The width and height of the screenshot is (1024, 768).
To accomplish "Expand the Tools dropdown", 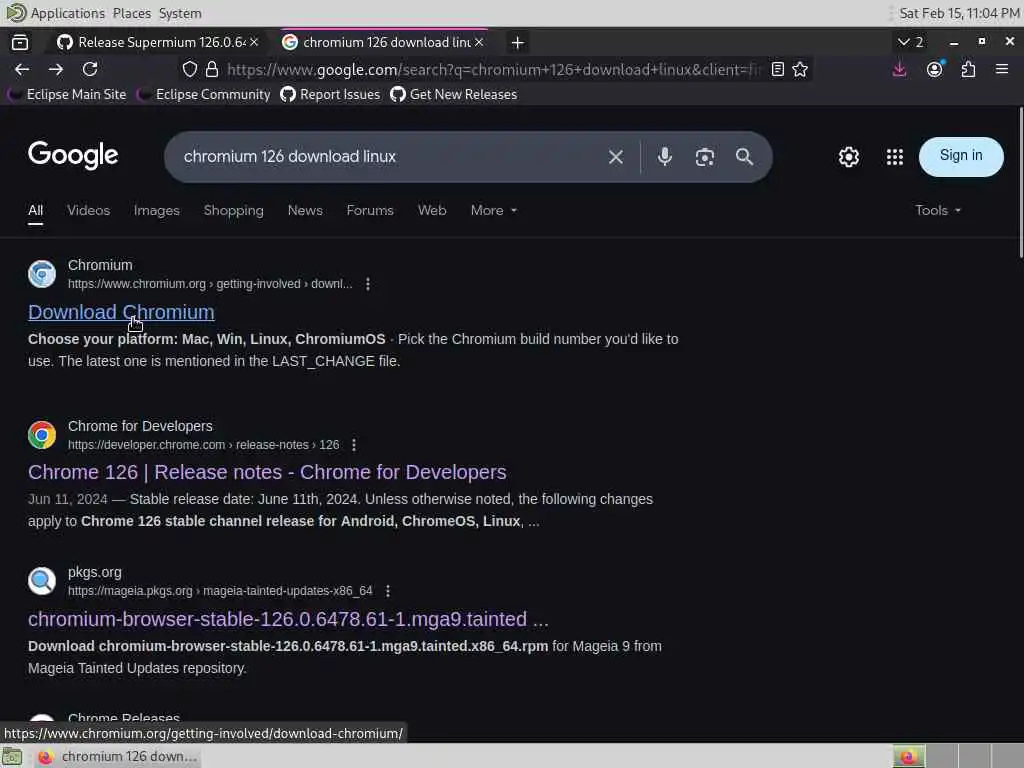I will pyautogui.click(x=938, y=210).
